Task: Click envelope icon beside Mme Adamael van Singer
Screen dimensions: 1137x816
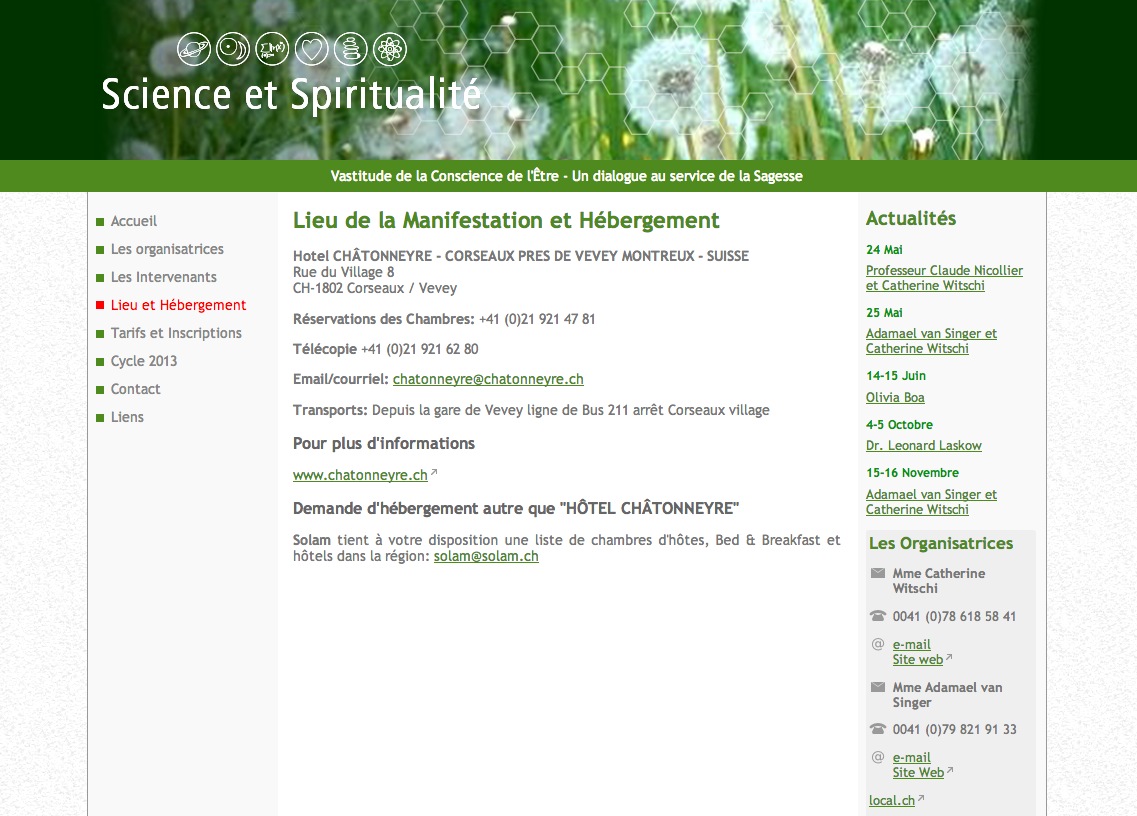Action: tap(877, 687)
